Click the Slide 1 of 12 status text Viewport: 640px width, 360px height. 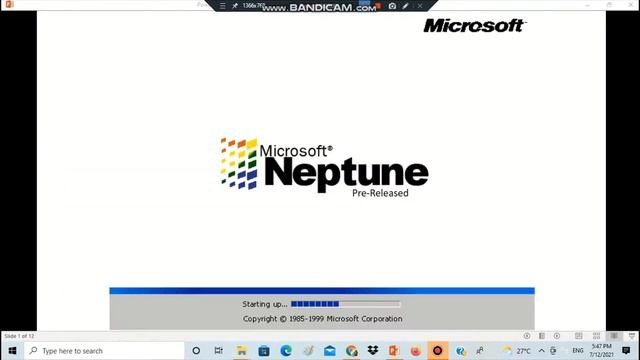[19, 336]
